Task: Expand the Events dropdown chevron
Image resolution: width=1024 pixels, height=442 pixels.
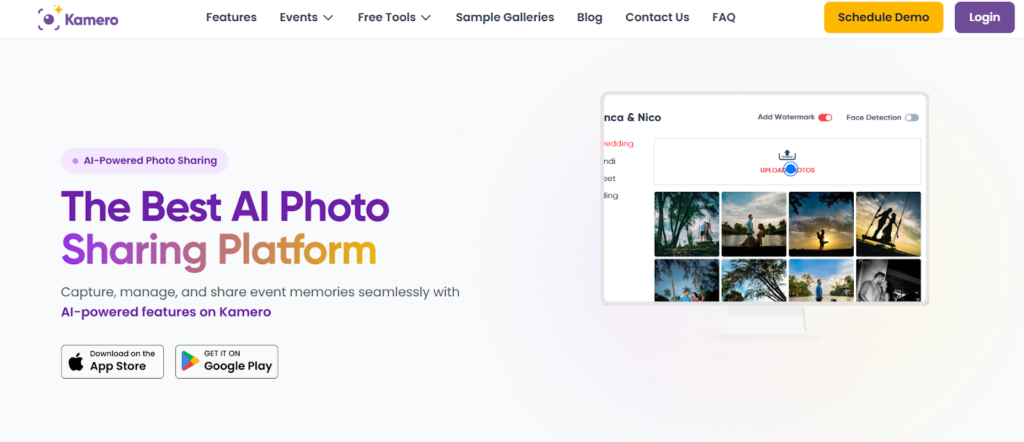Action: (x=328, y=18)
